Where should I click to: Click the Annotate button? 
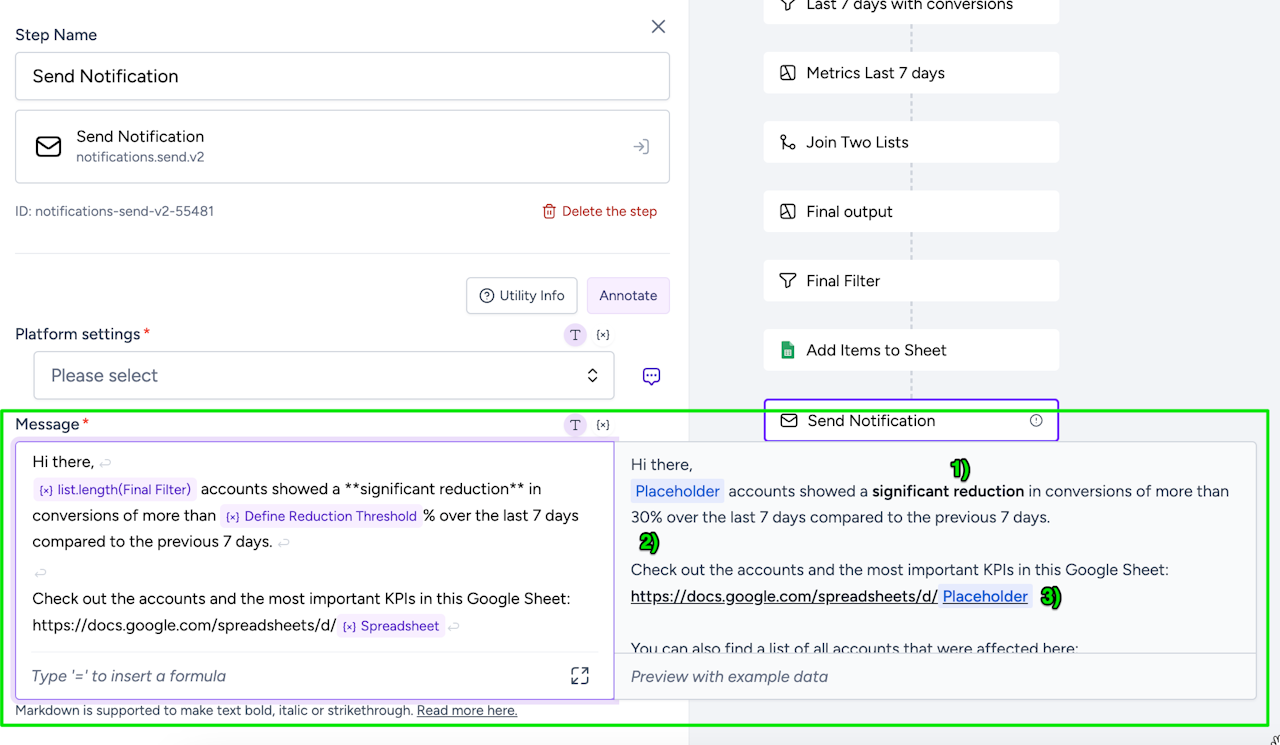click(628, 296)
